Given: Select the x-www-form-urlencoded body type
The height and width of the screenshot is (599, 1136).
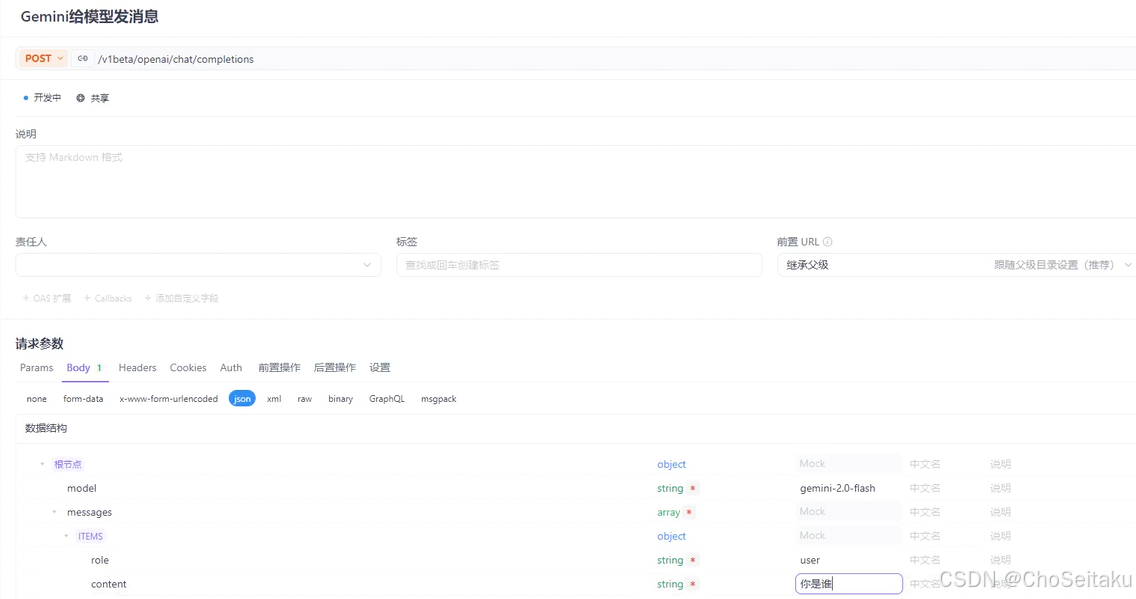Looking at the screenshot, I should click(x=169, y=399).
